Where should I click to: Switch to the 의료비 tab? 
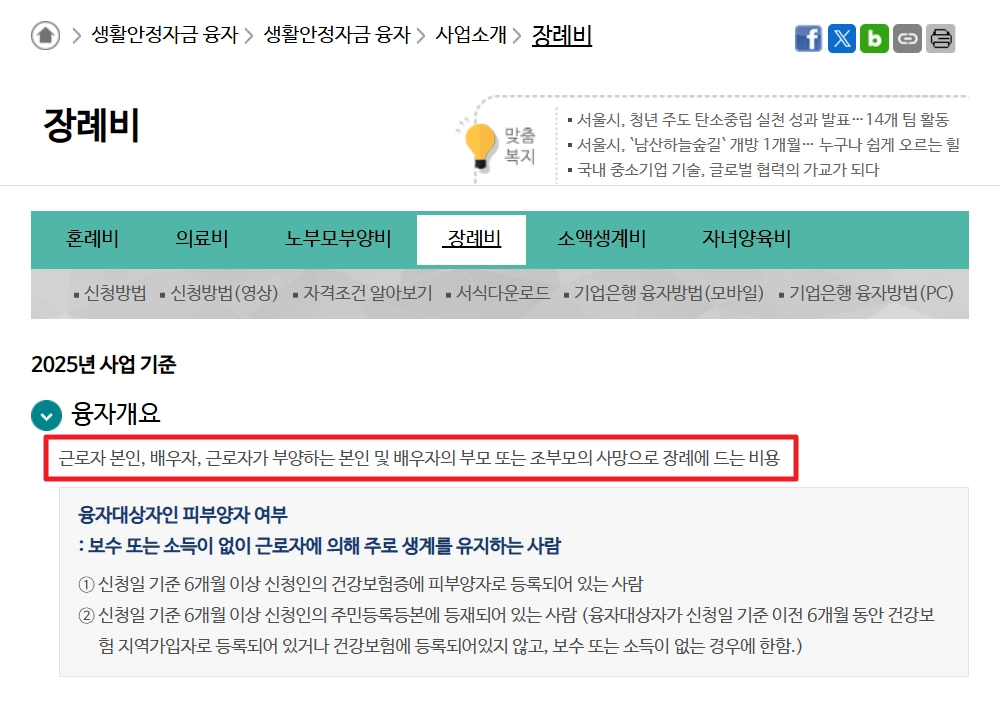[x=203, y=239]
